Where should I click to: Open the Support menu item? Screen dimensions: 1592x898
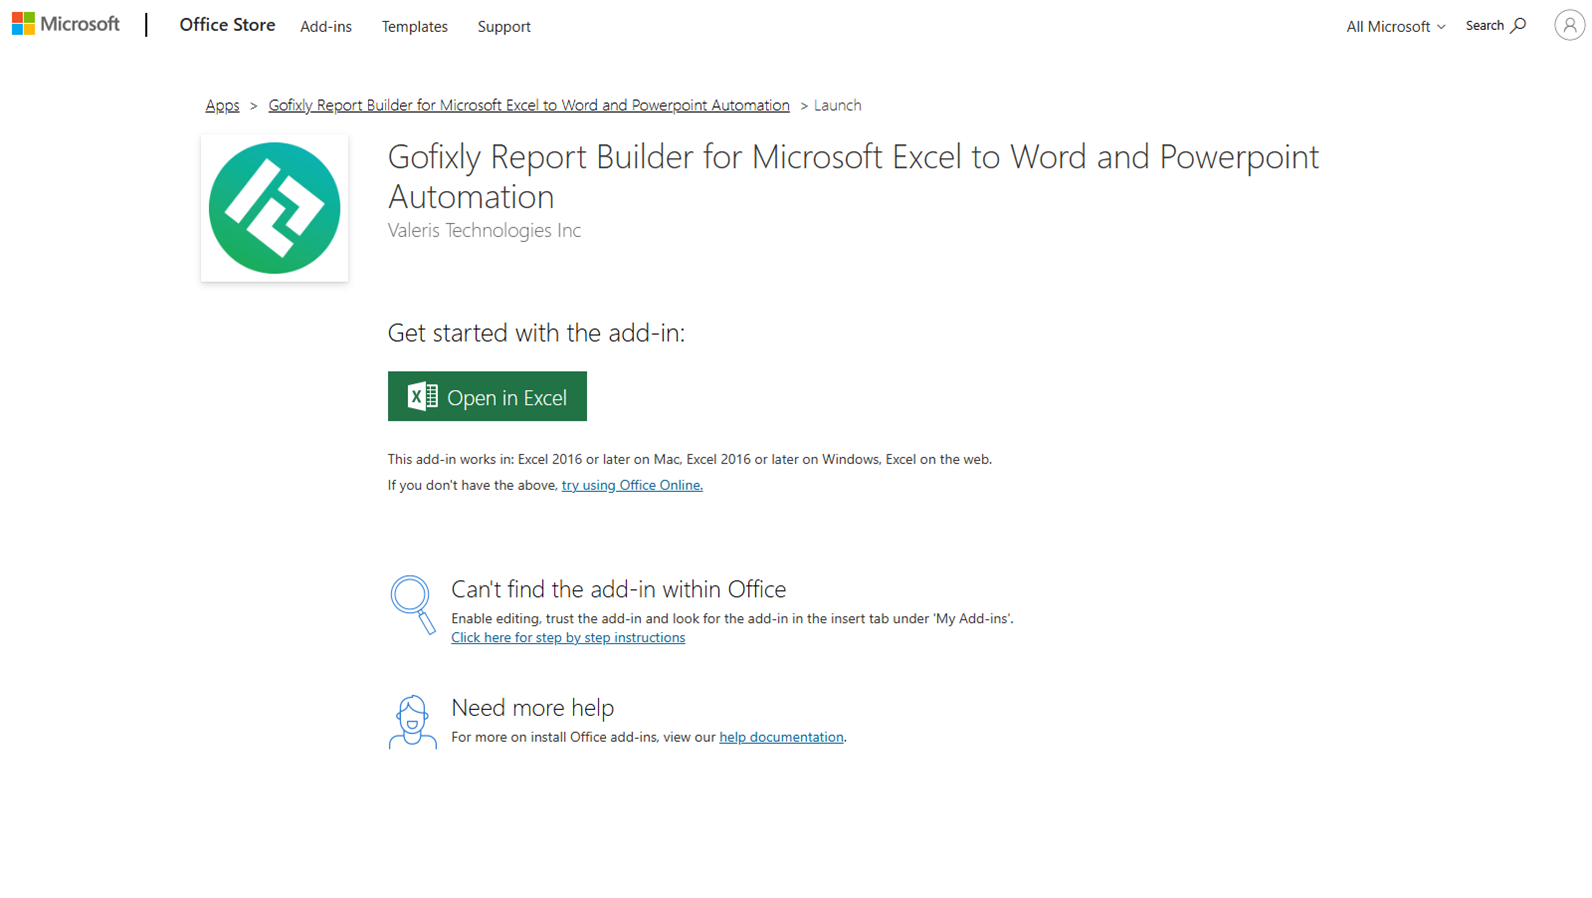point(504,27)
